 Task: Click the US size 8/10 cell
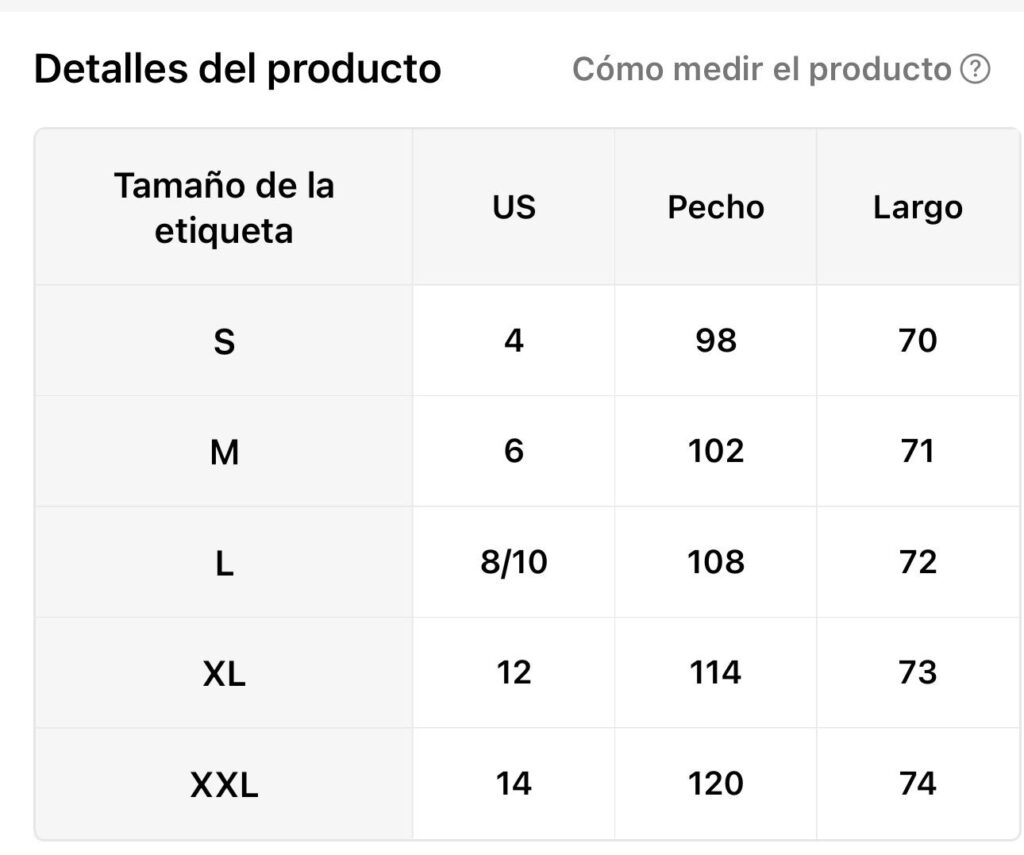pyautogui.click(x=514, y=562)
